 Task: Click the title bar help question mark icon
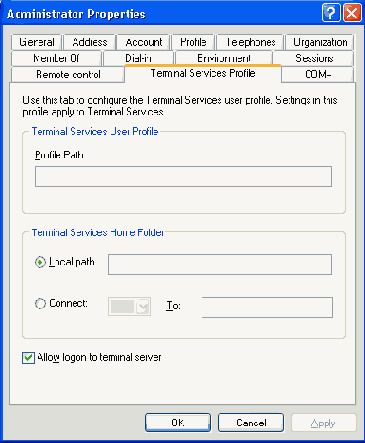pos(331,13)
